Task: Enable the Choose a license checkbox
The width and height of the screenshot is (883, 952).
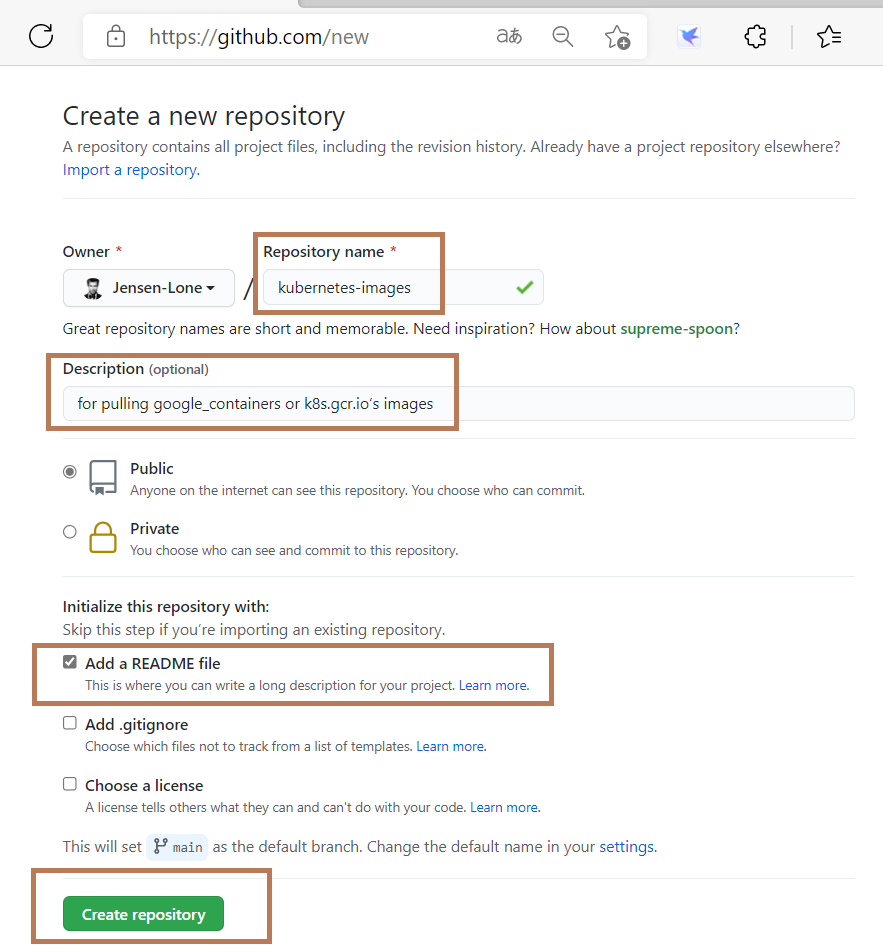Action: [x=70, y=784]
